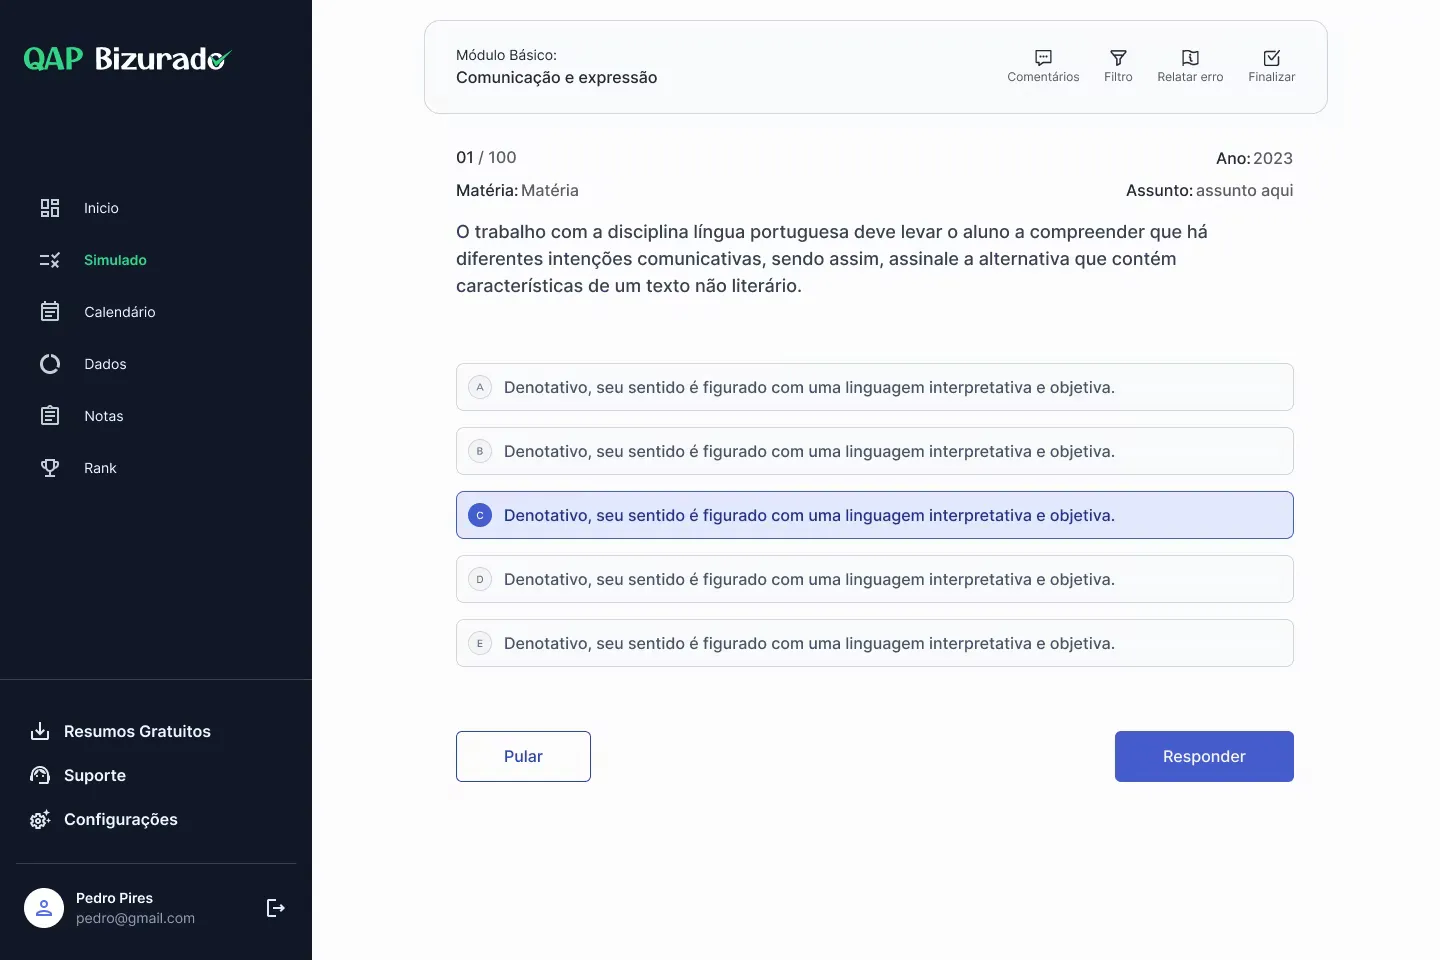Click the pedro@gmail.com email text
The height and width of the screenshot is (960, 1440).
pyautogui.click(x=135, y=918)
